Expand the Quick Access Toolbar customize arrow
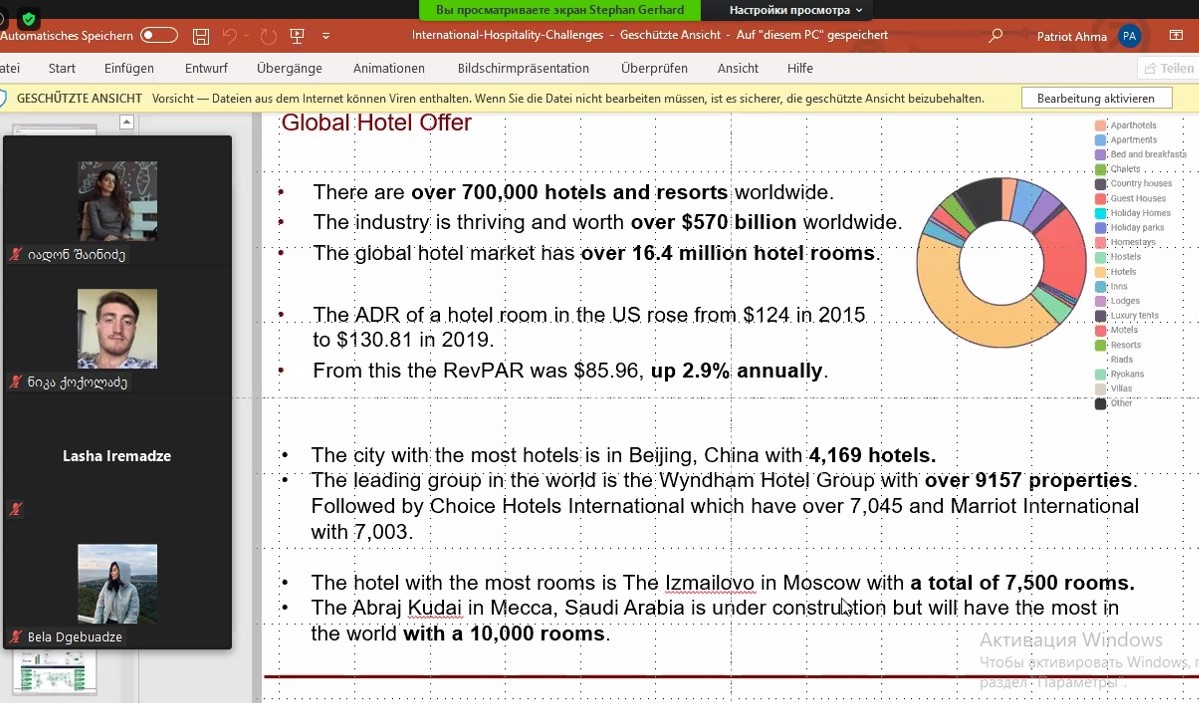This screenshot has height=703, width=1199. 326,36
